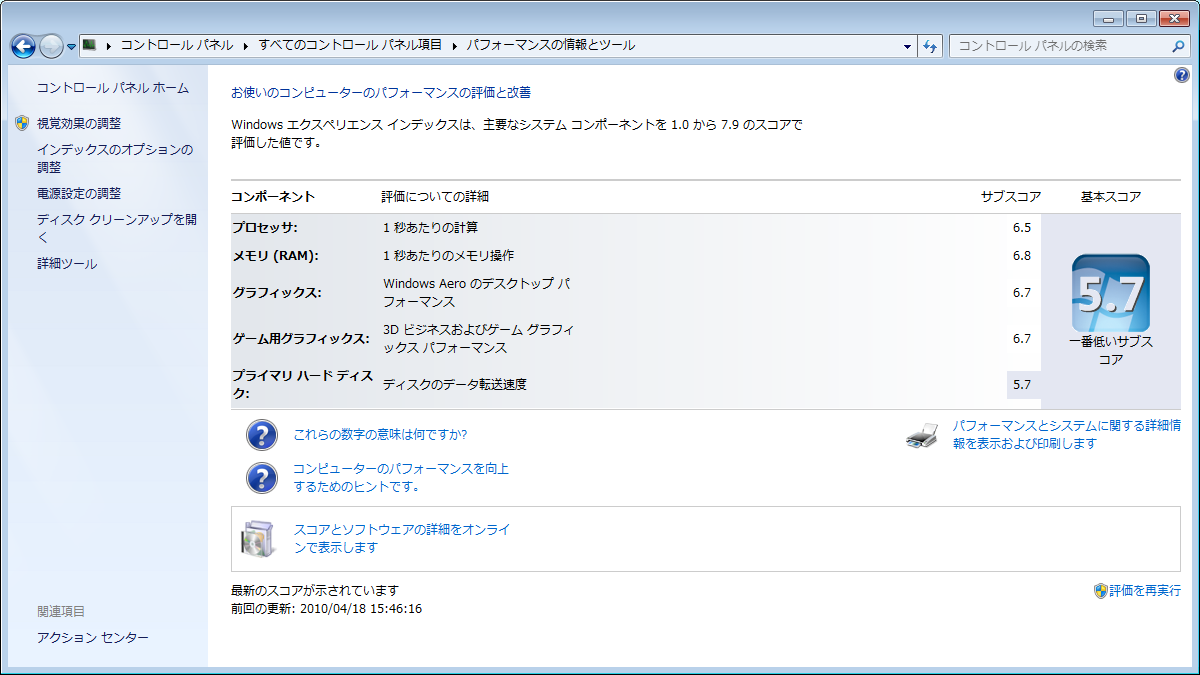Open 視覚効果の調整 in the sidebar

79,123
